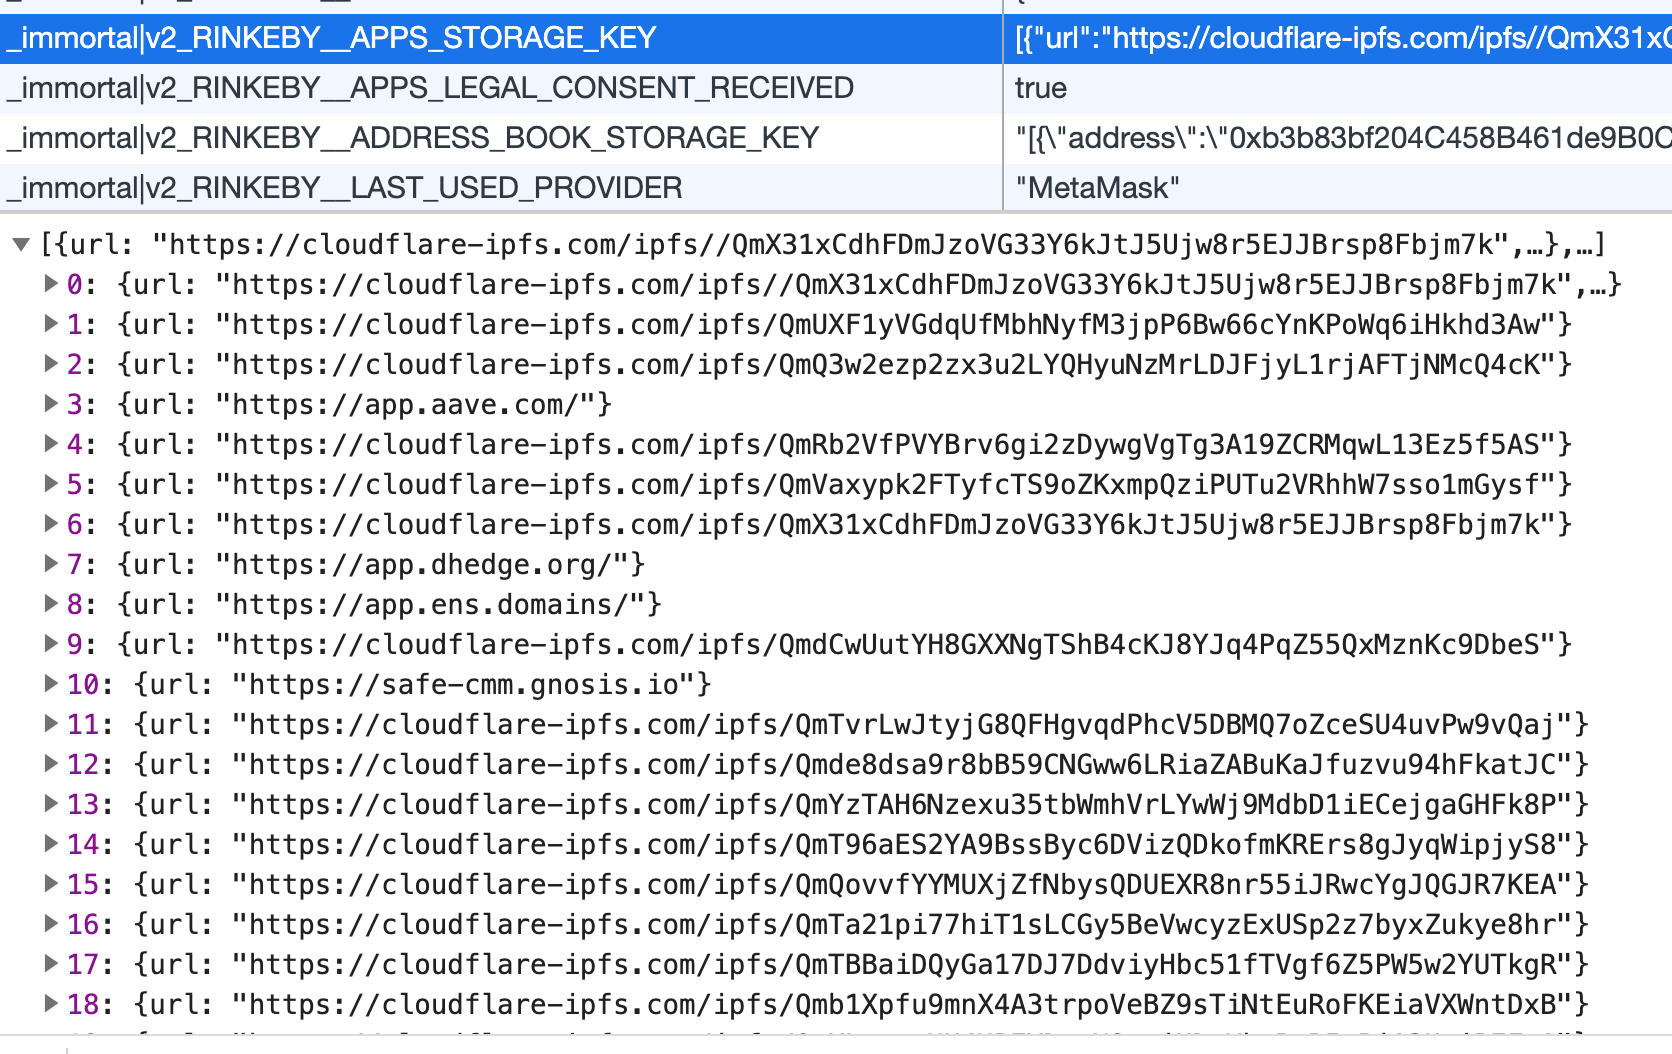Expand array entry 18 triangle
Image resolution: width=1672 pixels, height=1054 pixels.
point(50,1004)
